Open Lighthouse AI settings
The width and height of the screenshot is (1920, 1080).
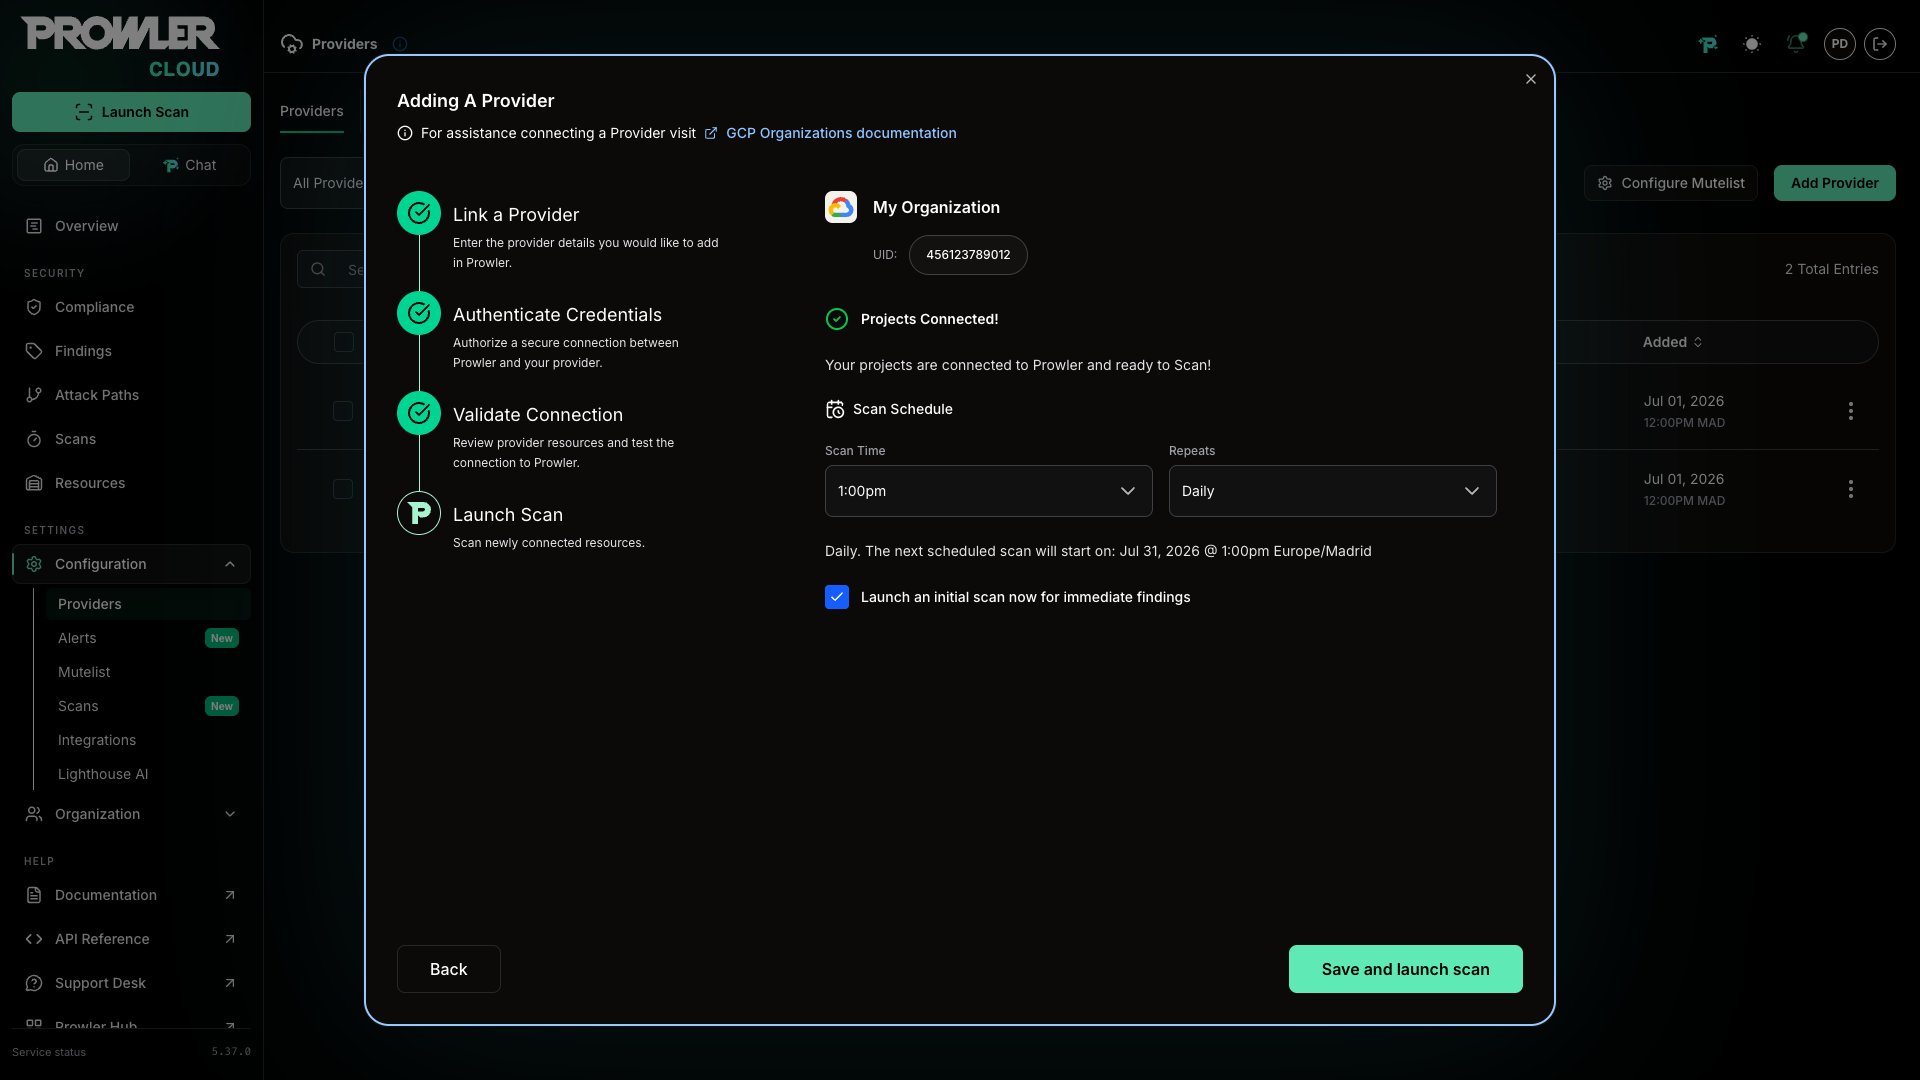pyautogui.click(x=148, y=774)
